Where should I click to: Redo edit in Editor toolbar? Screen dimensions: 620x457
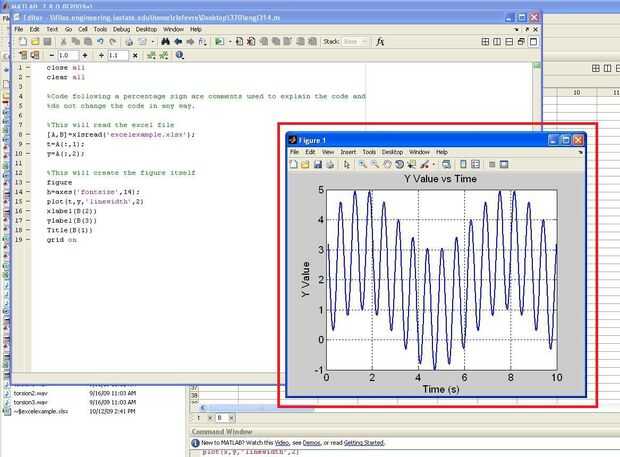pyautogui.click(x=113, y=42)
